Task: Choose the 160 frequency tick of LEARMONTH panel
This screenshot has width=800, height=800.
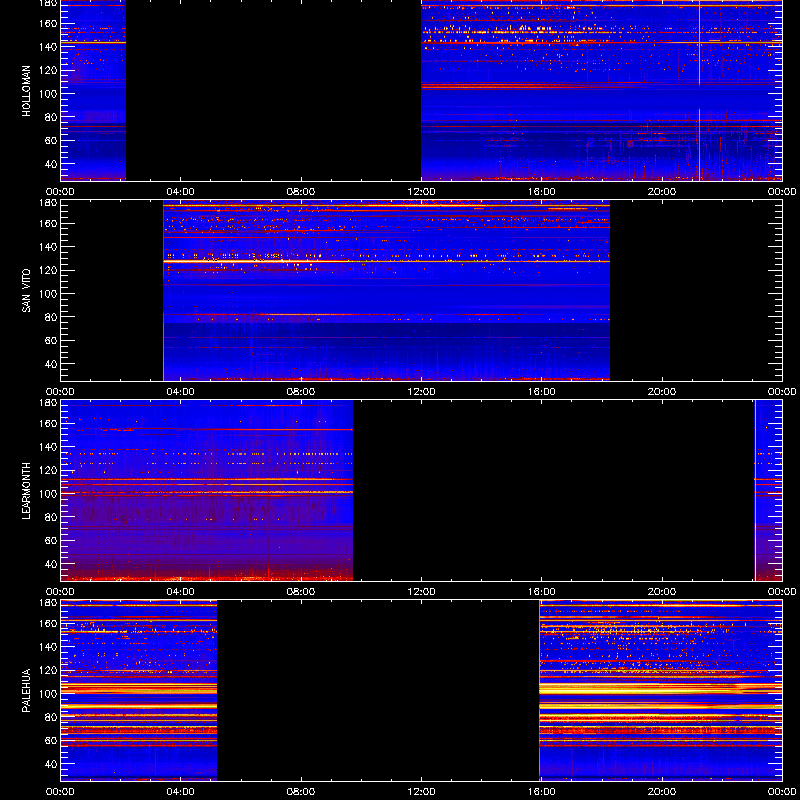Action: tap(50, 423)
